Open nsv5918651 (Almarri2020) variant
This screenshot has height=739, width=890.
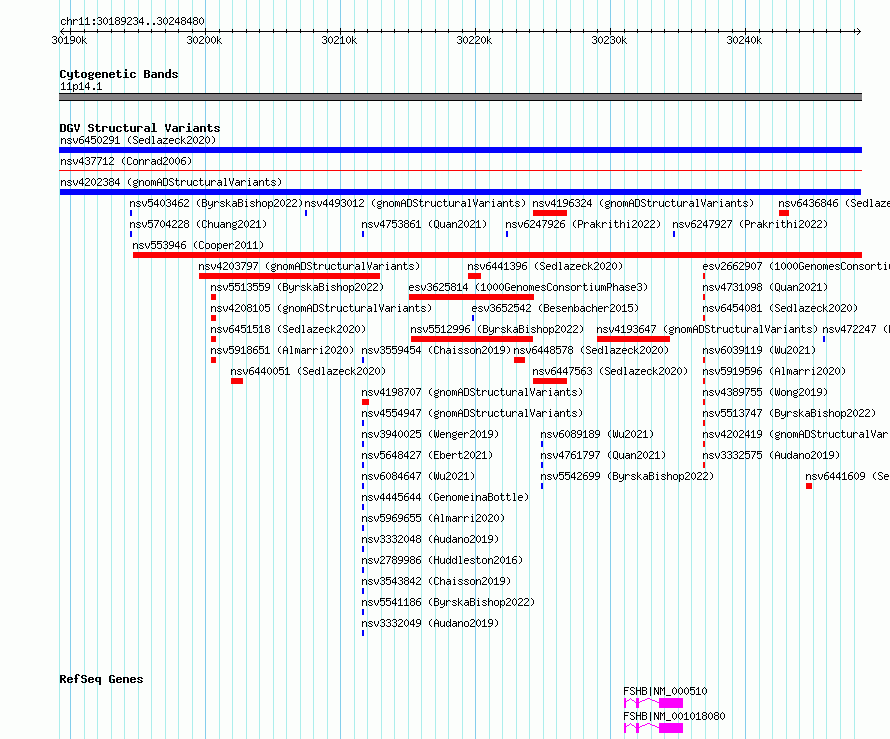point(282,350)
